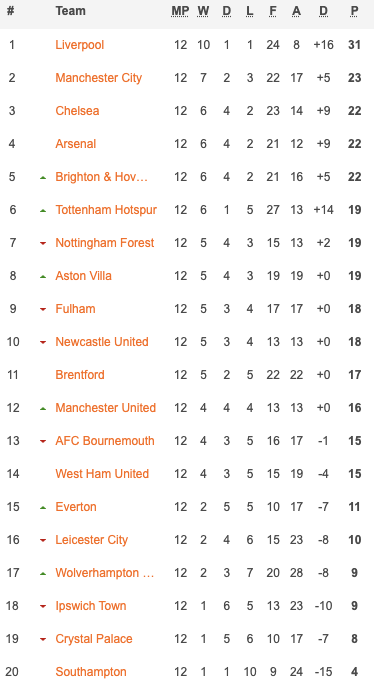Viewport: 374px width, 688px height.
Task: Click green up arrow beside Everton
Action: pos(43,508)
